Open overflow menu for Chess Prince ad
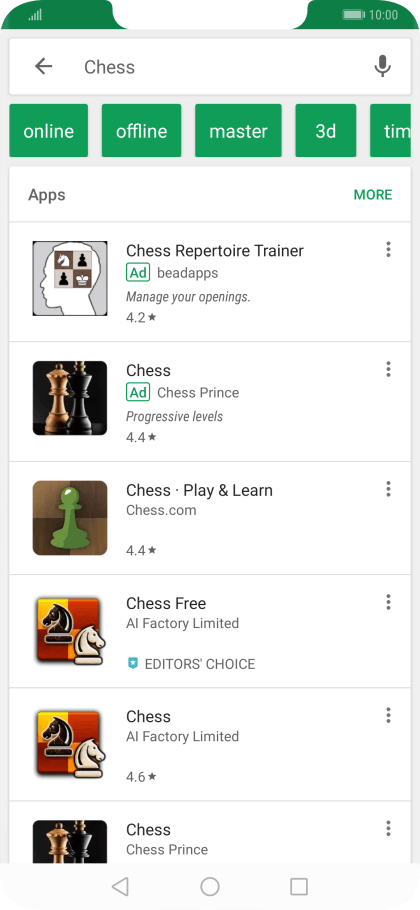The width and height of the screenshot is (420, 910). coord(388,369)
